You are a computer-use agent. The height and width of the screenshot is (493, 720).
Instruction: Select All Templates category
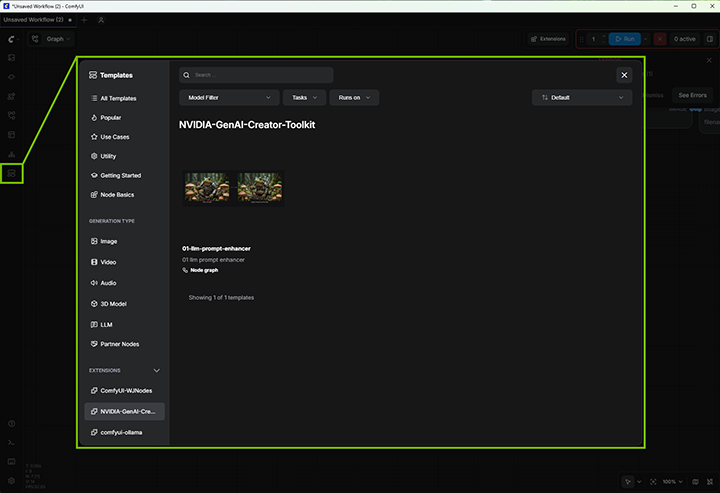click(124, 98)
